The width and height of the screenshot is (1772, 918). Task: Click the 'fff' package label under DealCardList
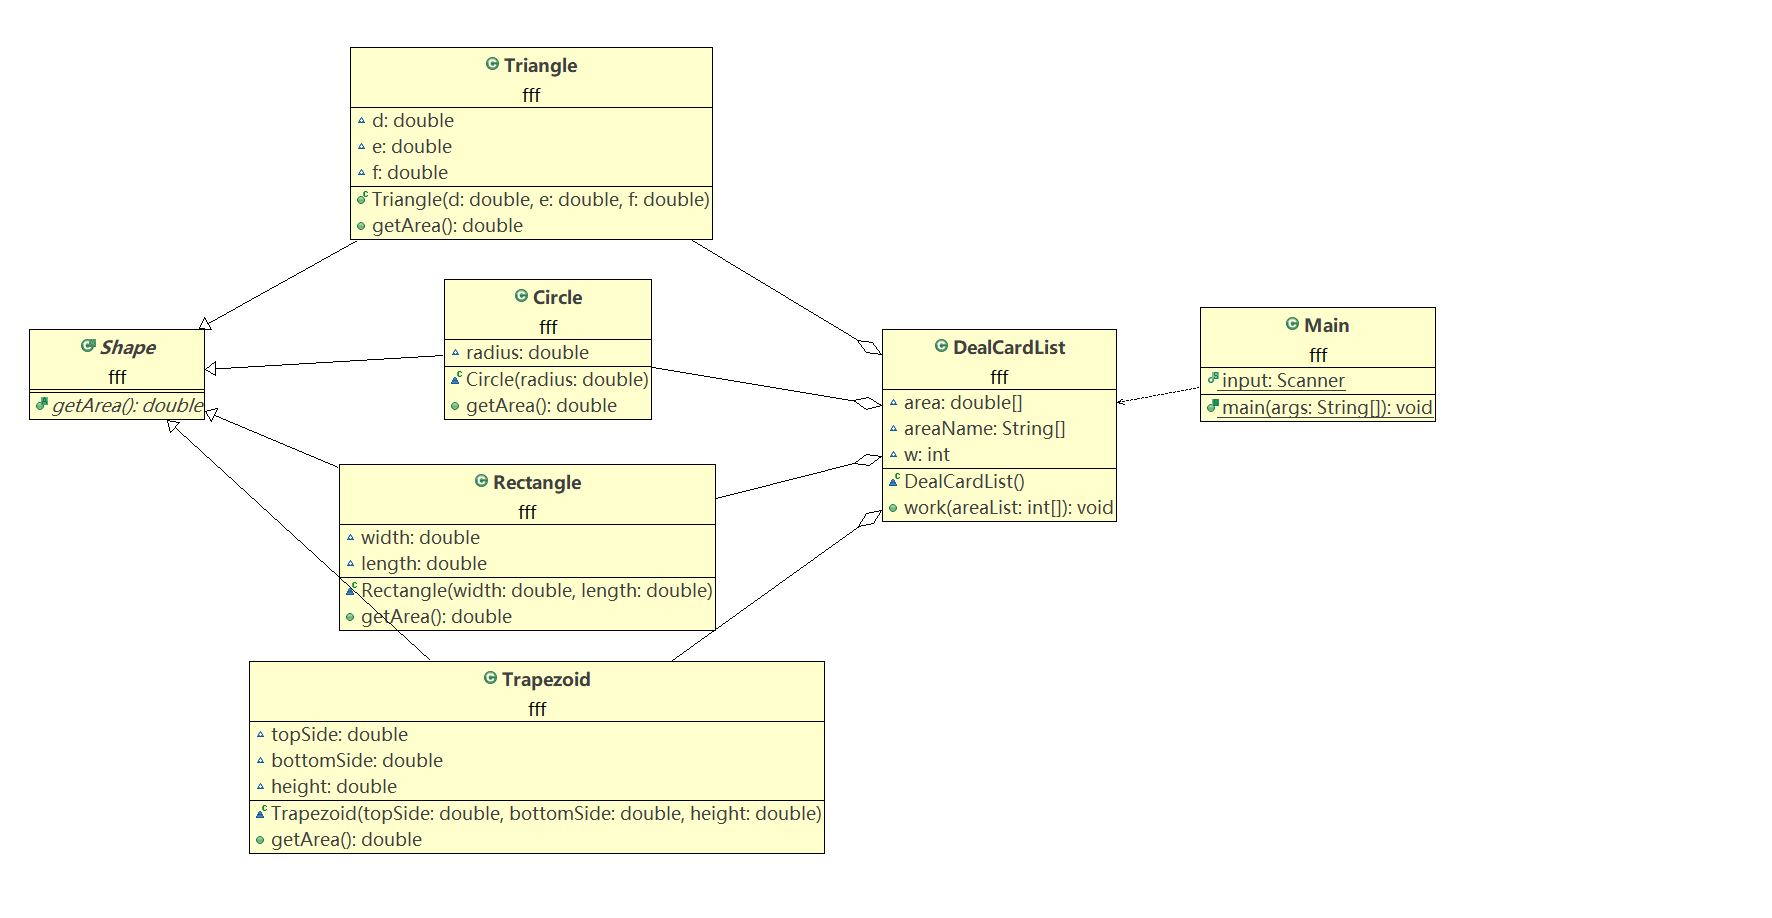pos(999,377)
